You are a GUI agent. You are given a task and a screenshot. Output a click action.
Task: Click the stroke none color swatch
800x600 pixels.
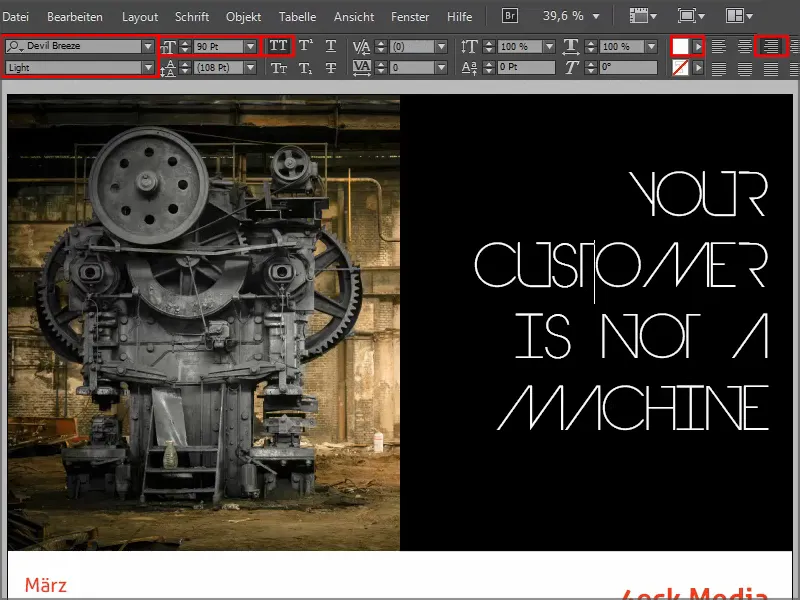coord(680,67)
